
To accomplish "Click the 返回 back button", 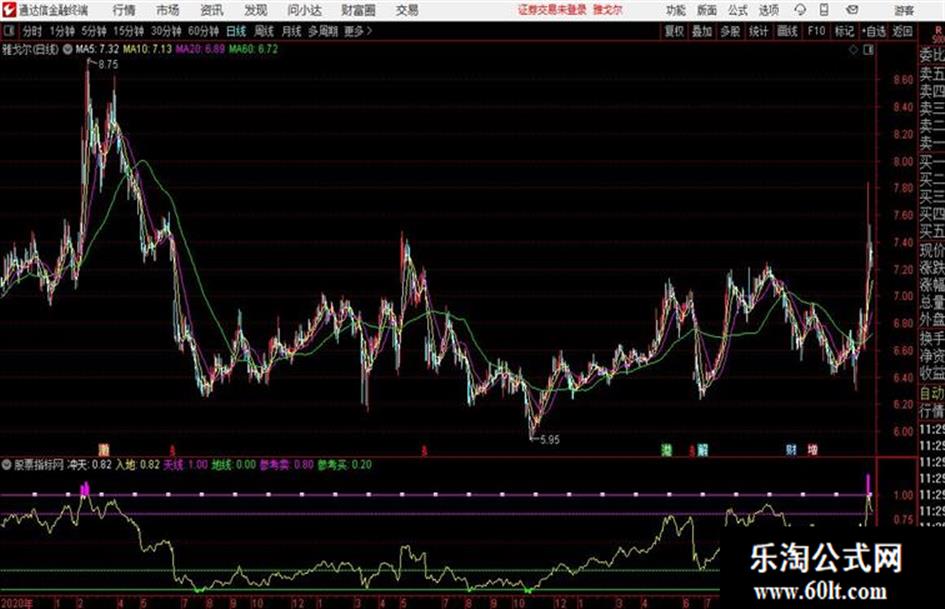I will pos(903,31).
